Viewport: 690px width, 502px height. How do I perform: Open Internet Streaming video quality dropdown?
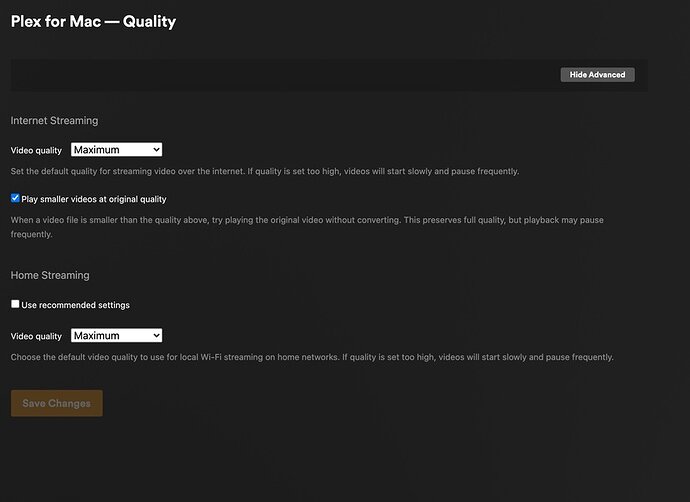[116, 150]
